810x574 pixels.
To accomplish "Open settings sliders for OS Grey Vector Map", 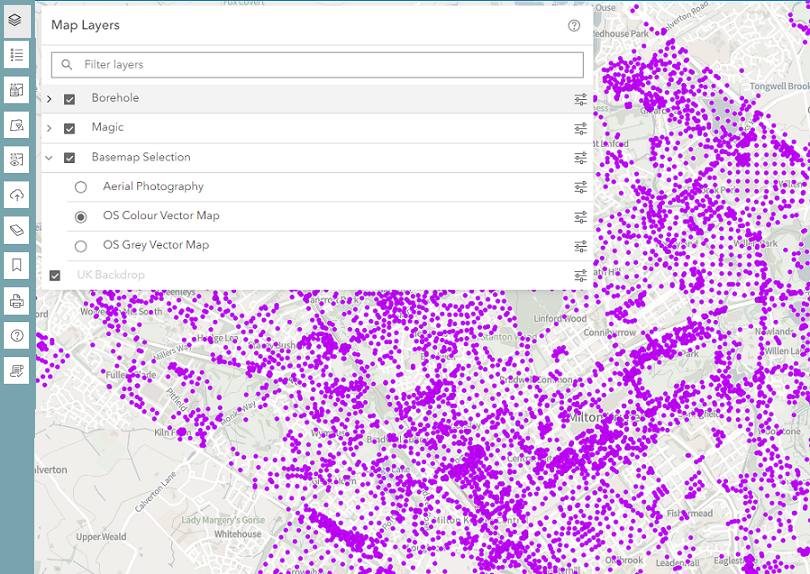I will (581, 246).
